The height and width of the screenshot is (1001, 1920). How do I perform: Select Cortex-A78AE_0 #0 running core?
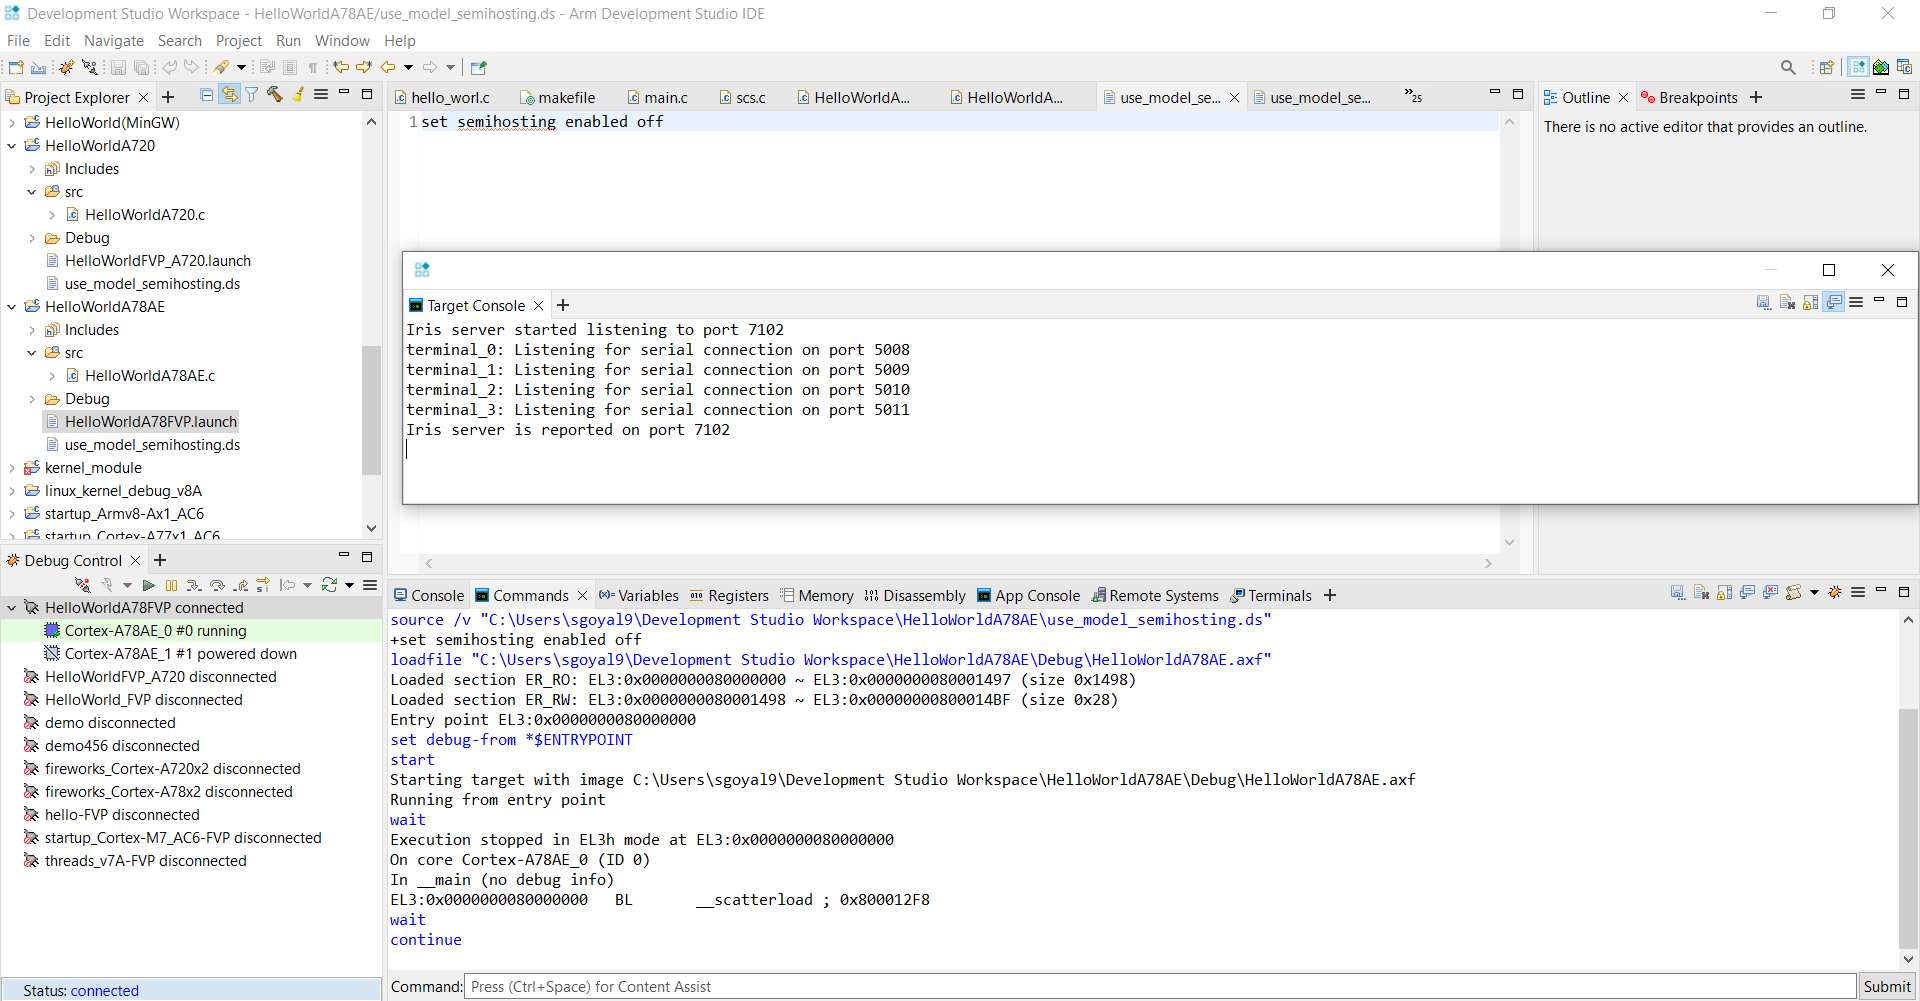pos(155,631)
